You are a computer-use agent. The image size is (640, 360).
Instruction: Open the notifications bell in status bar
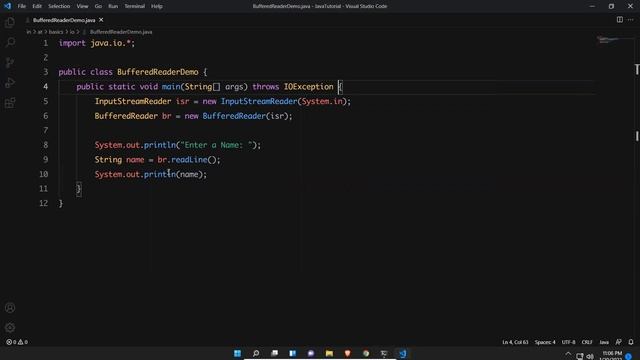click(631, 342)
